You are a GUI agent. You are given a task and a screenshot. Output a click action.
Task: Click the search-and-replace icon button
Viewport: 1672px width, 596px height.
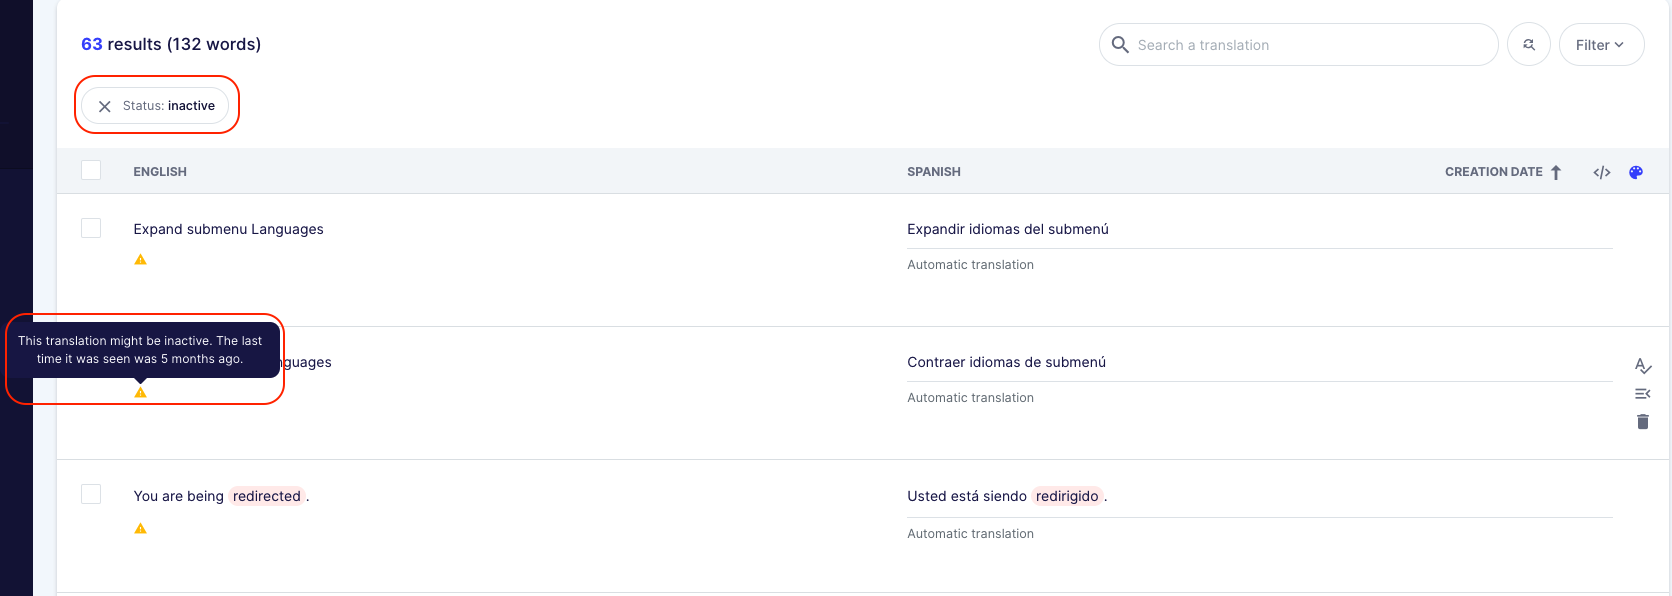(1528, 45)
